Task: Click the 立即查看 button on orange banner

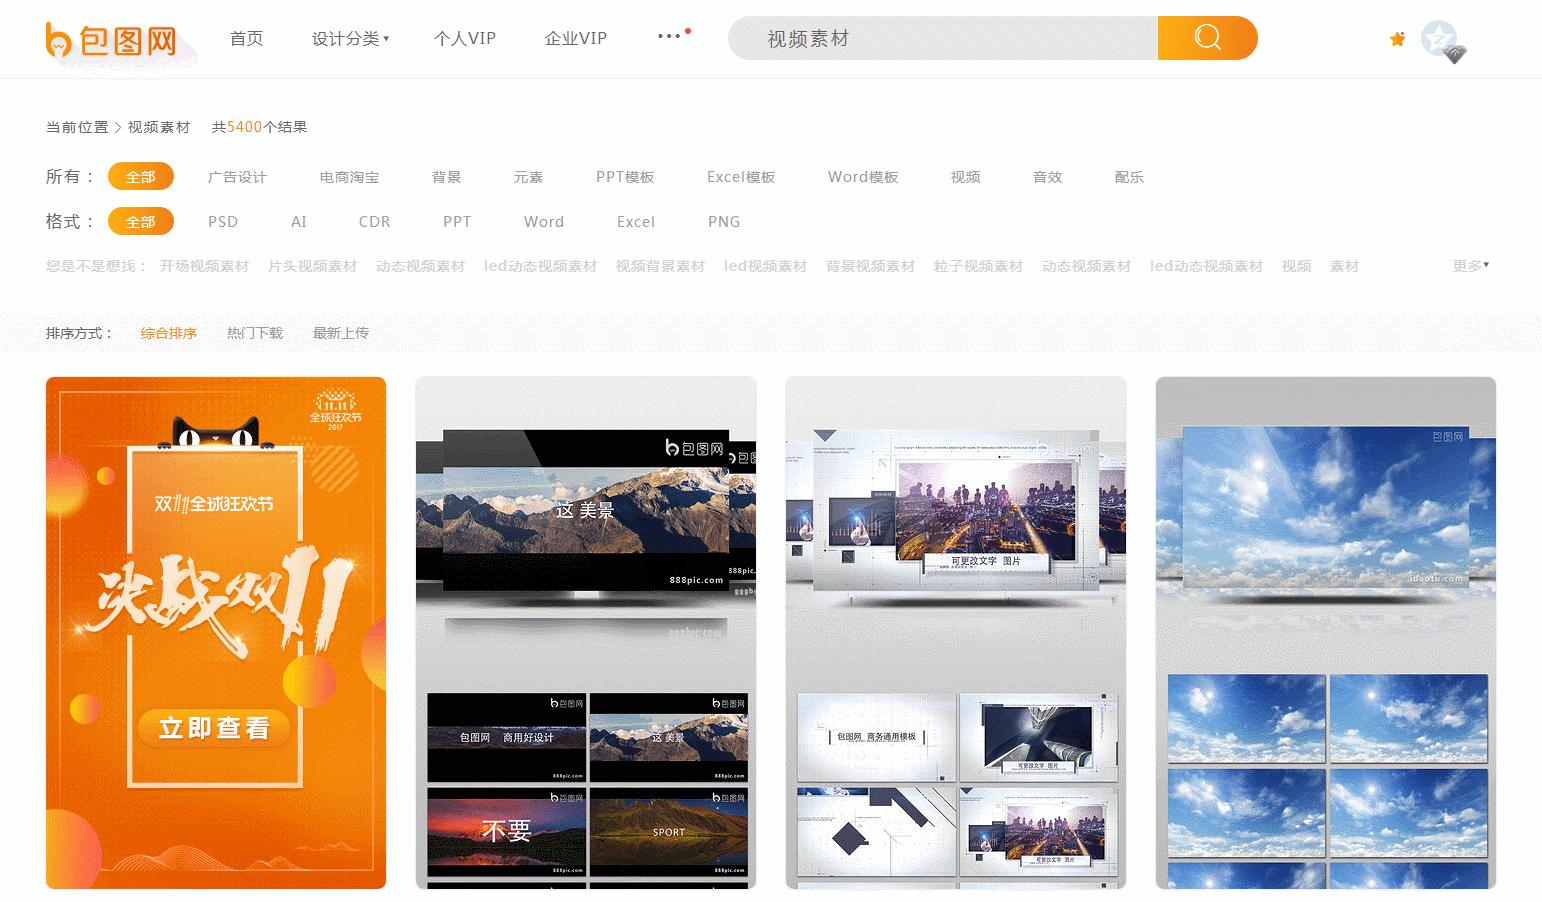Action: [214, 728]
